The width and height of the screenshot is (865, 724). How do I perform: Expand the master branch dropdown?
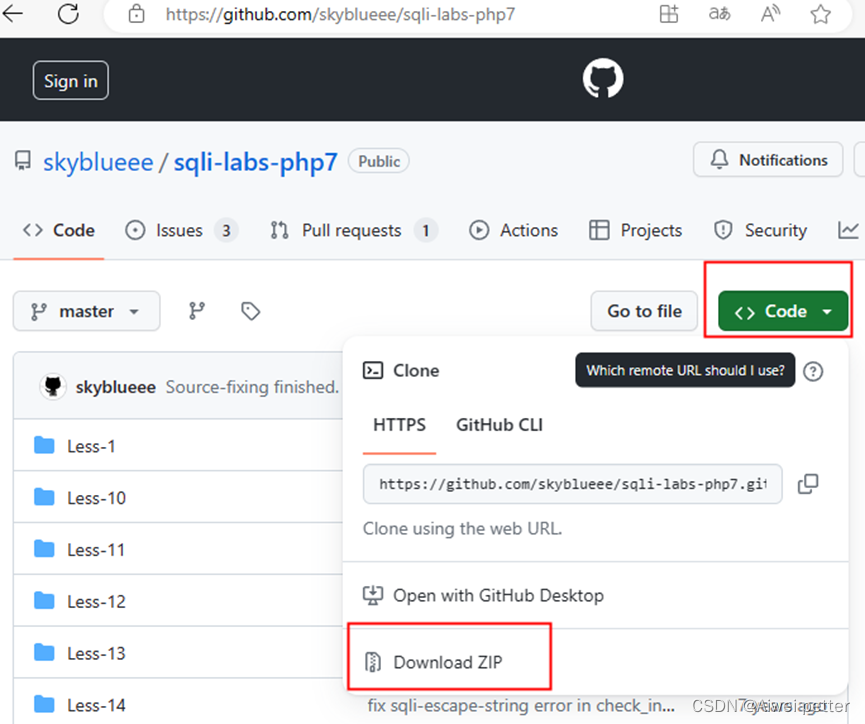[87, 311]
